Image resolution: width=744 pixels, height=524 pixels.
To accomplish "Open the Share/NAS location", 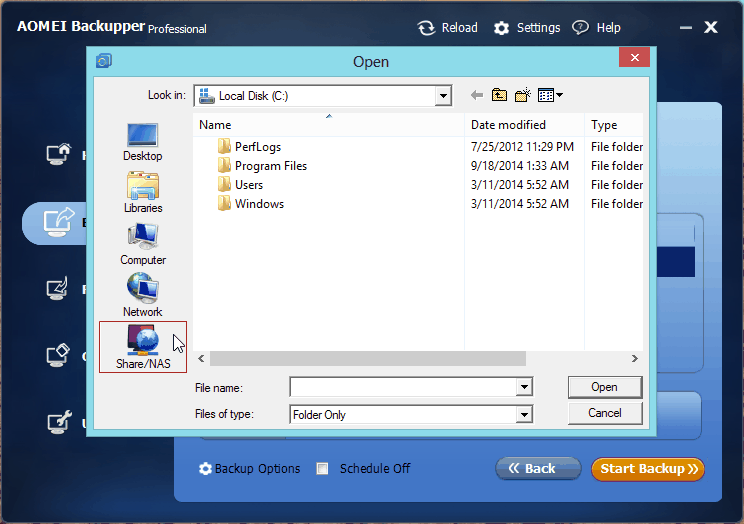I will pos(143,347).
